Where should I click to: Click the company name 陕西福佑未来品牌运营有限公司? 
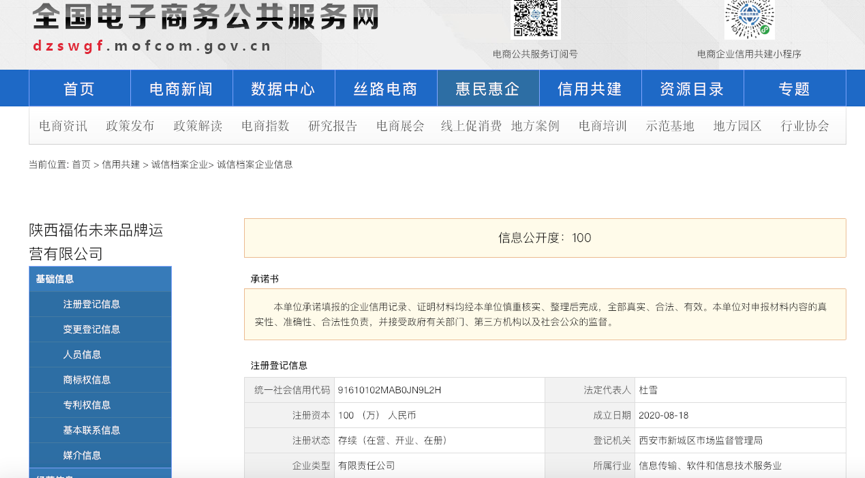pos(96,242)
